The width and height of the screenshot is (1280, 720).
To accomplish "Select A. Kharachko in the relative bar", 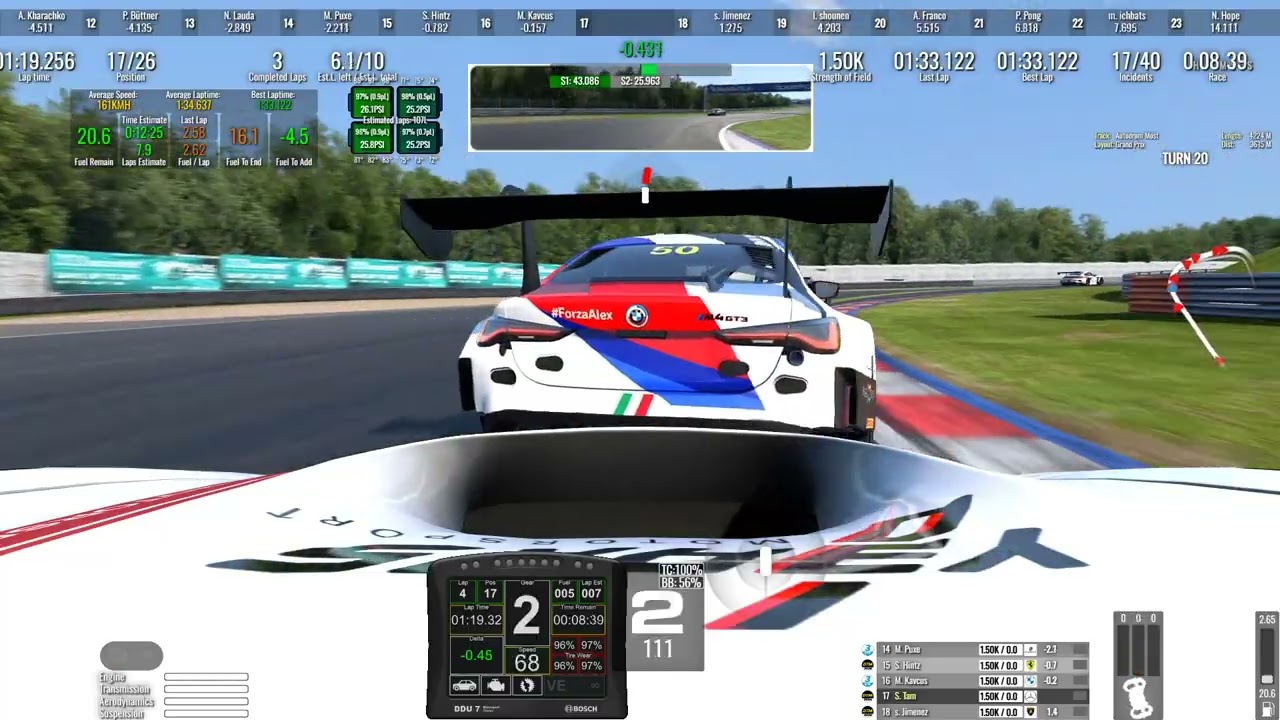I will (41, 22).
